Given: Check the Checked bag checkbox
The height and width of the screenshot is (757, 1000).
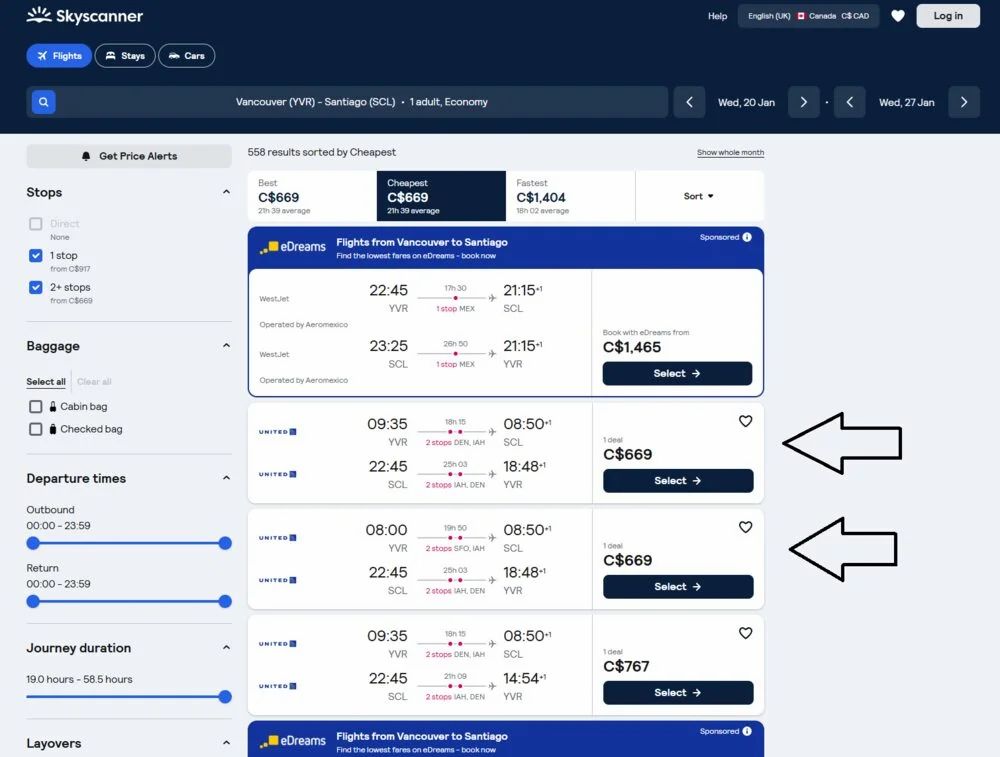Looking at the screenshot, I should click(x=36, y=429).
